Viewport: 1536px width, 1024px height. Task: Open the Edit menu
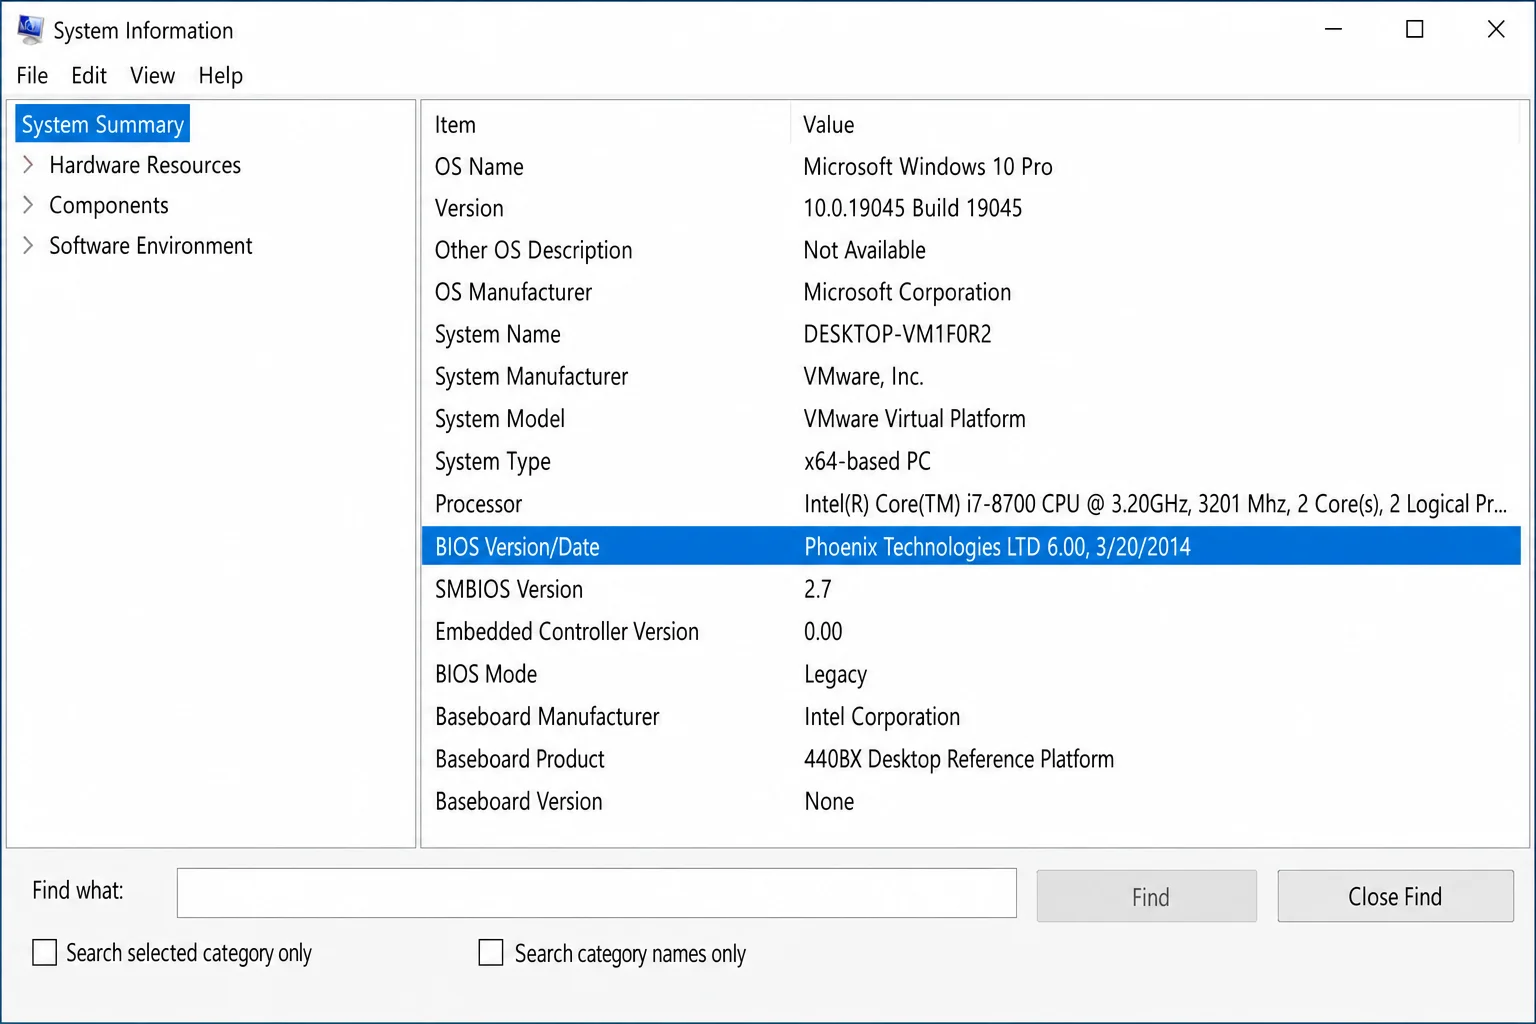[89, 76]
